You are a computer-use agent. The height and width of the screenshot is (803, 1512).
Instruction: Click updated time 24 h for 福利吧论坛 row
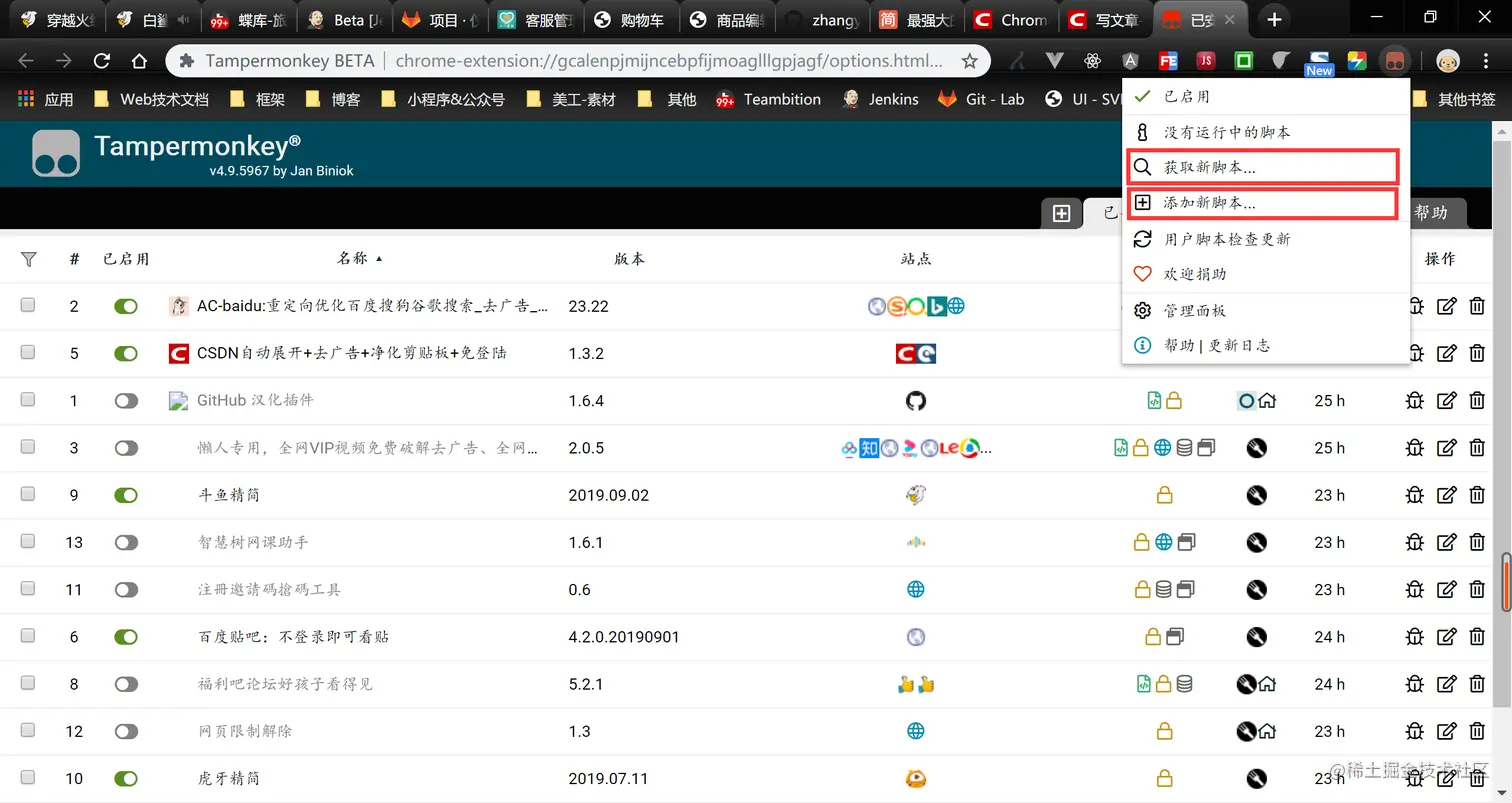click(1330, 684)
